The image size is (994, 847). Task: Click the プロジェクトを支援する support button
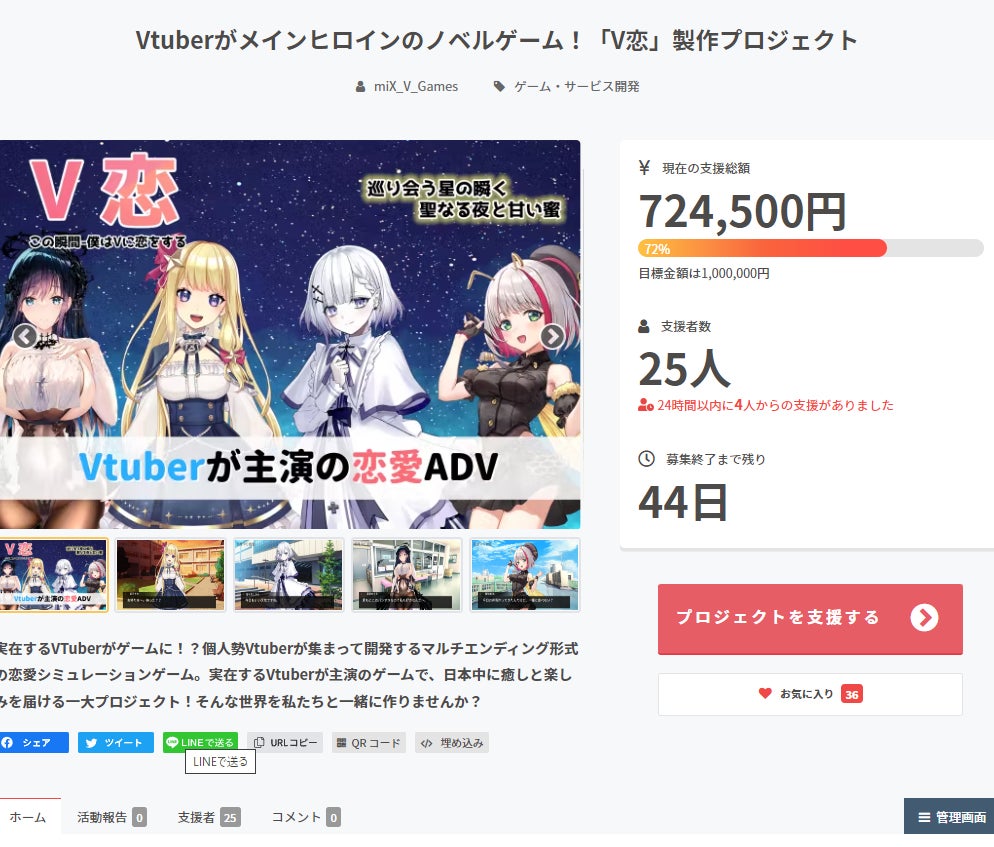(x=810, y=619)
